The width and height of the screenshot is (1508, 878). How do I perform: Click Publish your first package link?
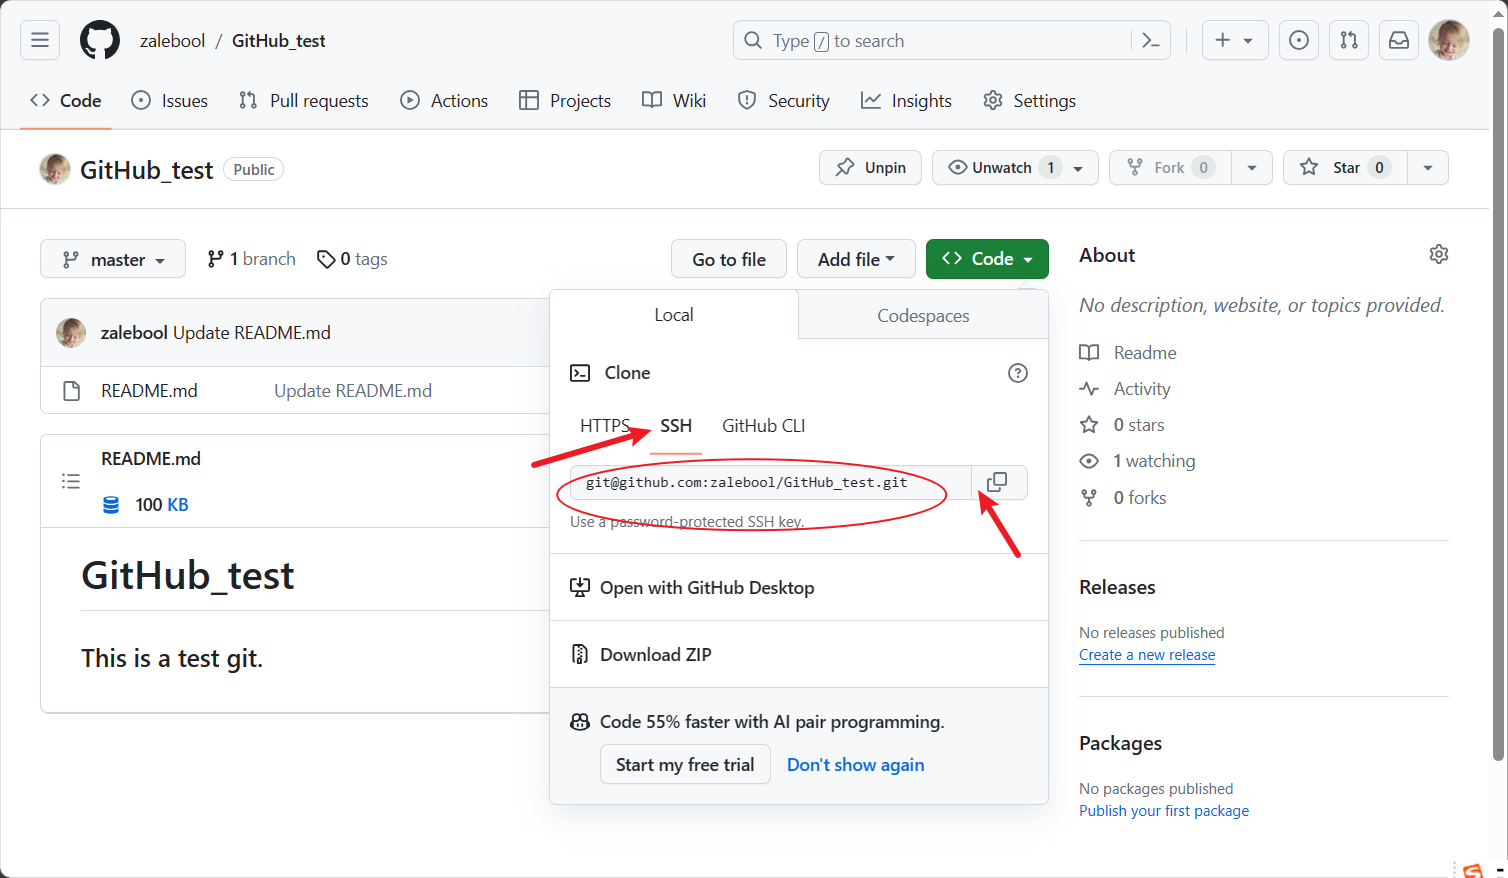tap(1164, 811)
